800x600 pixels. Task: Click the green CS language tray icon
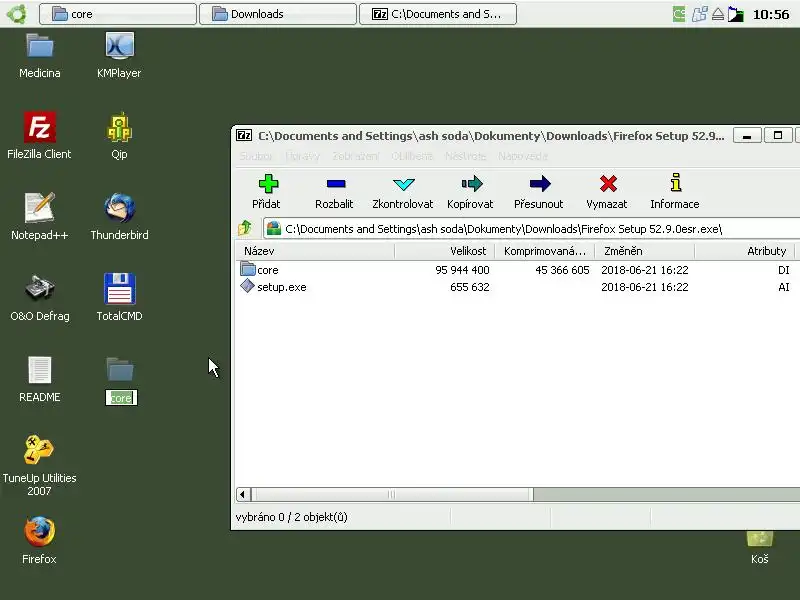click(679, 14)
